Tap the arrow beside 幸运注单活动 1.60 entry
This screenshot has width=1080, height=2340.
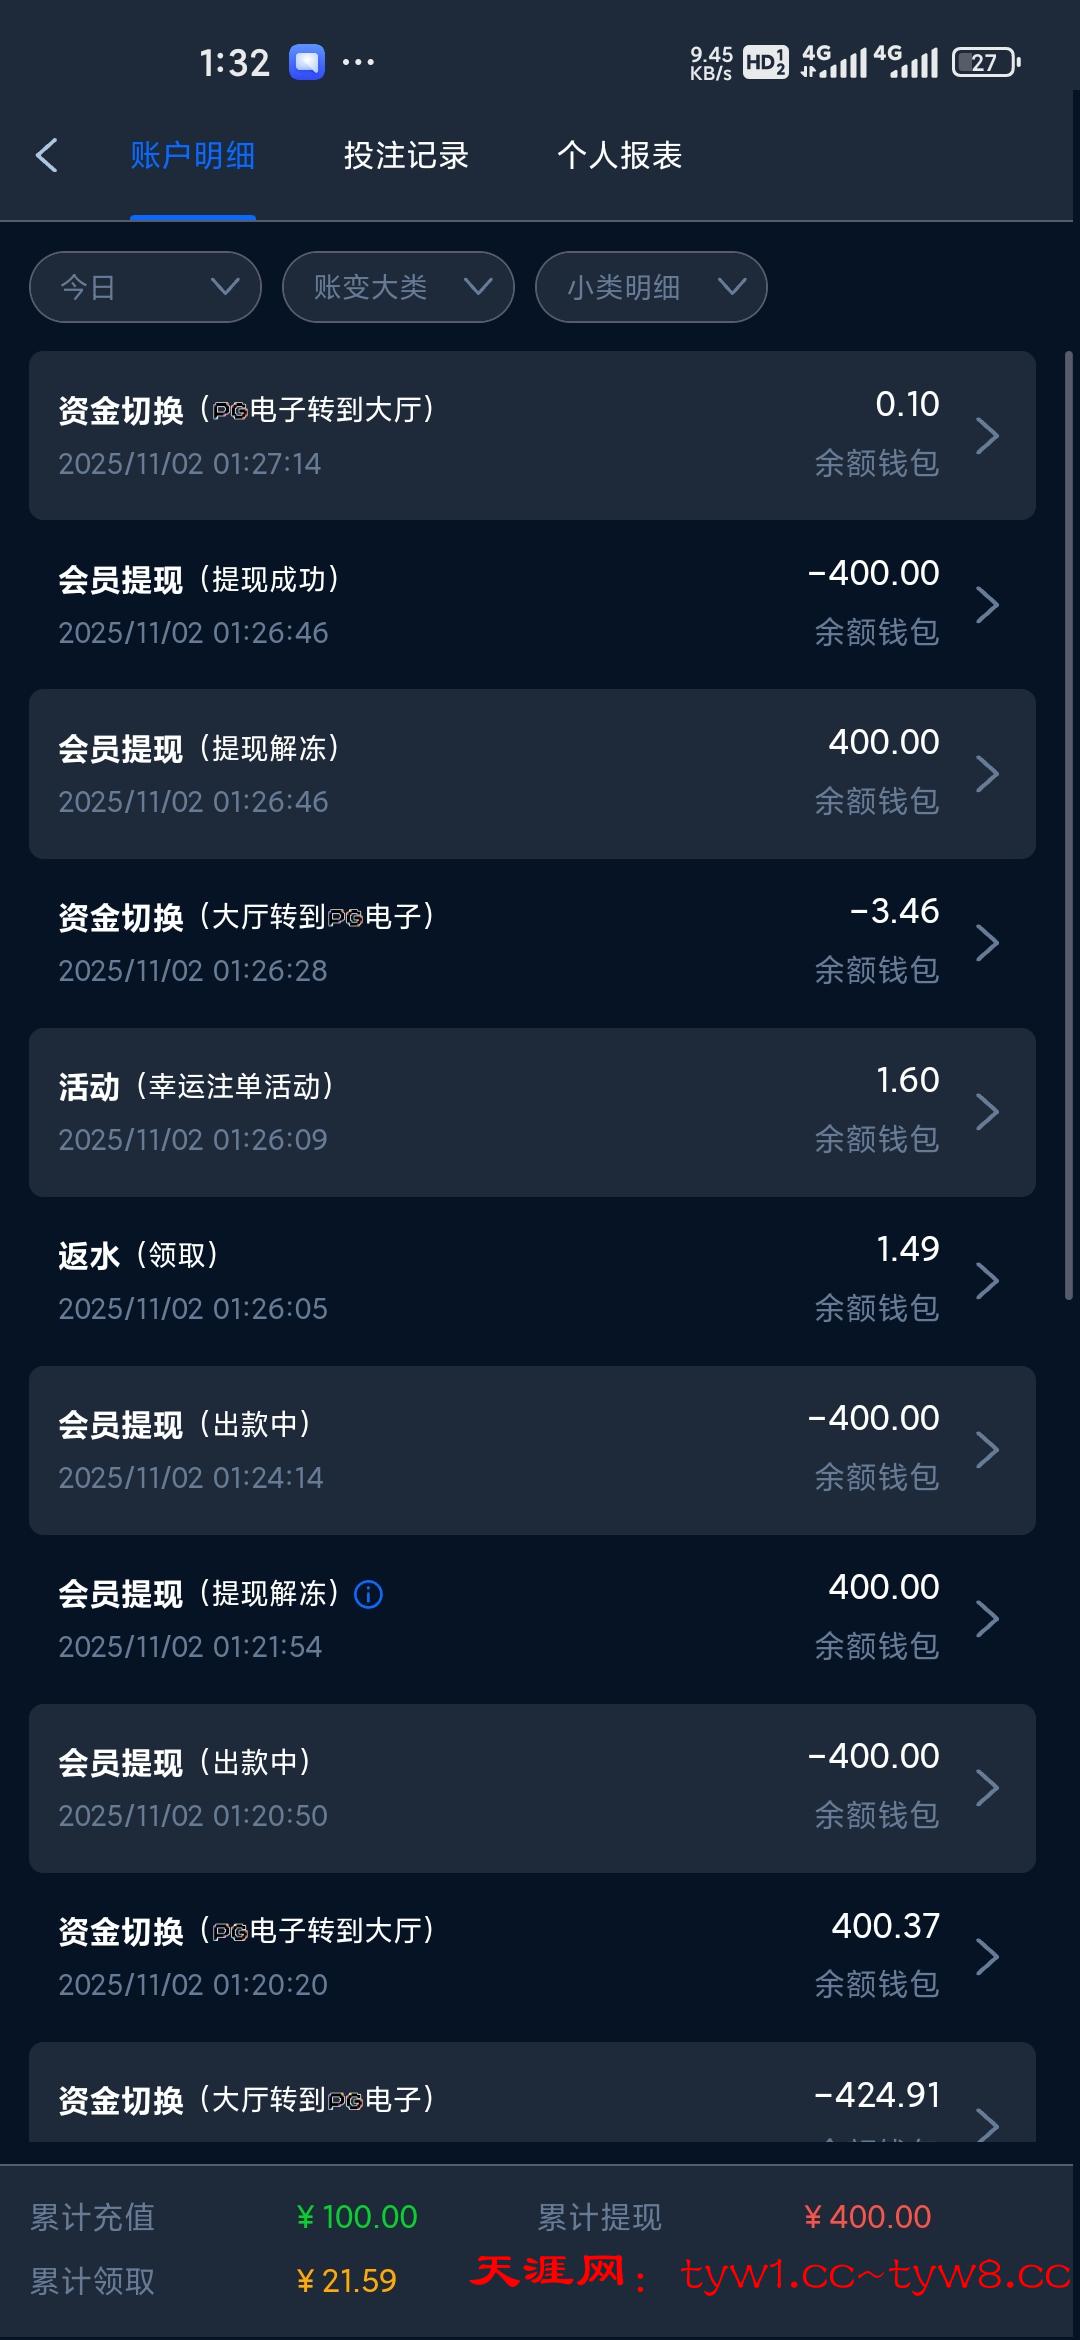(987, 1112)
